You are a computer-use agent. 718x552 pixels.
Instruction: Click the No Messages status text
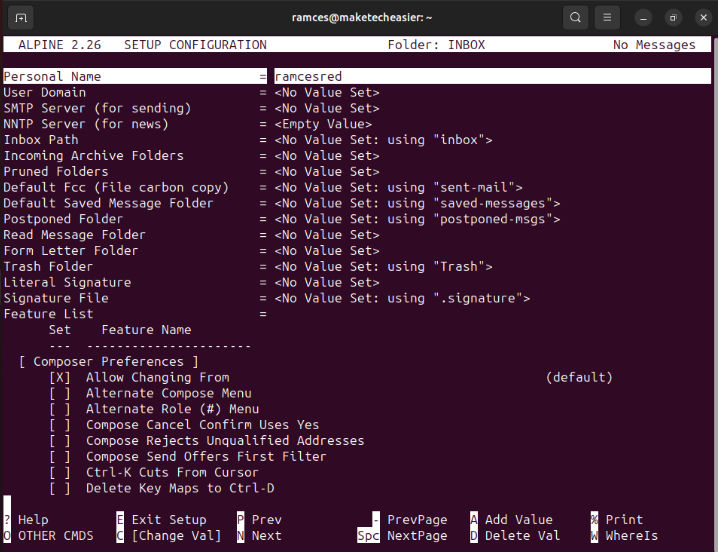(654, 44)
